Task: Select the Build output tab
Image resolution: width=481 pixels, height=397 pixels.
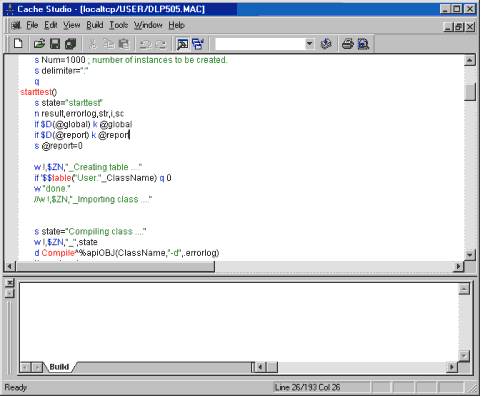Action: pyautogui.click(x=59, y=367)
